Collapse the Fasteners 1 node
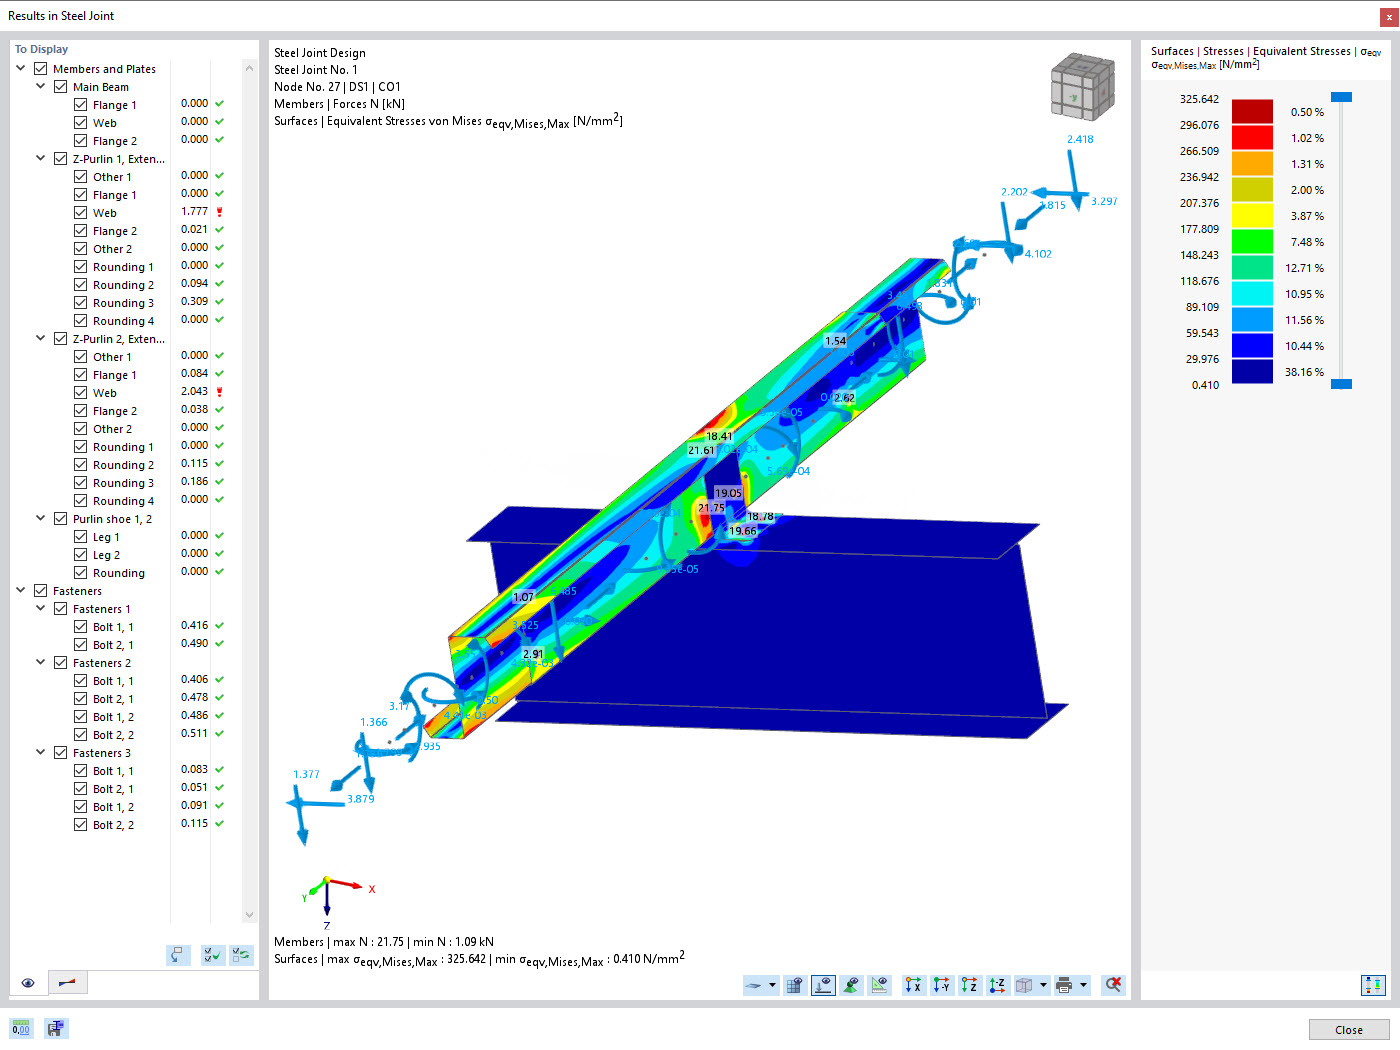 point(41,609)
